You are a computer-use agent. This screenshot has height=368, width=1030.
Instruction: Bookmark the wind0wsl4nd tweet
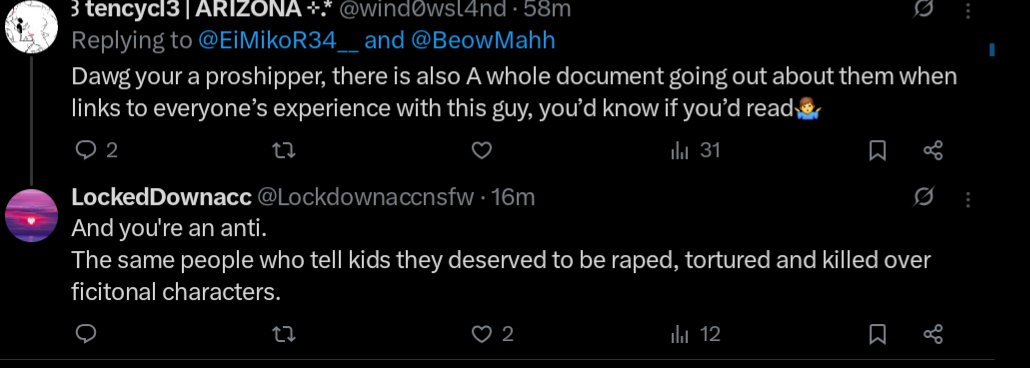pos(878,151)
